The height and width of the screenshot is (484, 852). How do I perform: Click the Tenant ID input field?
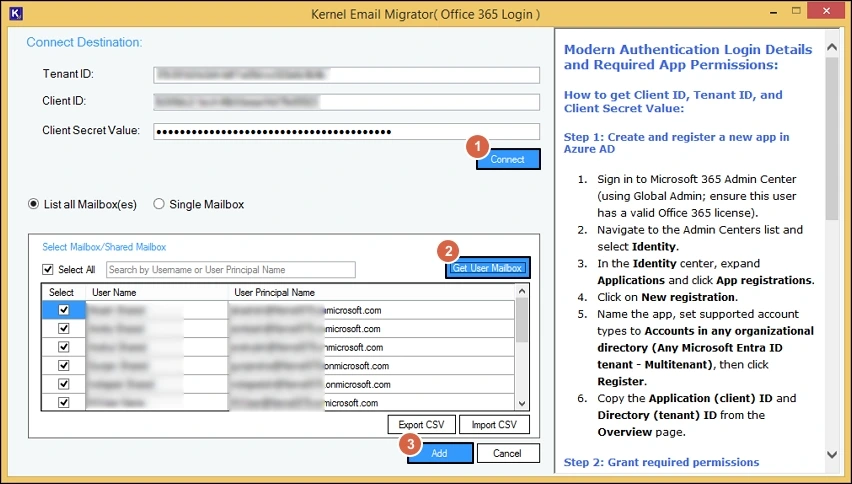[x=346, y=74]
